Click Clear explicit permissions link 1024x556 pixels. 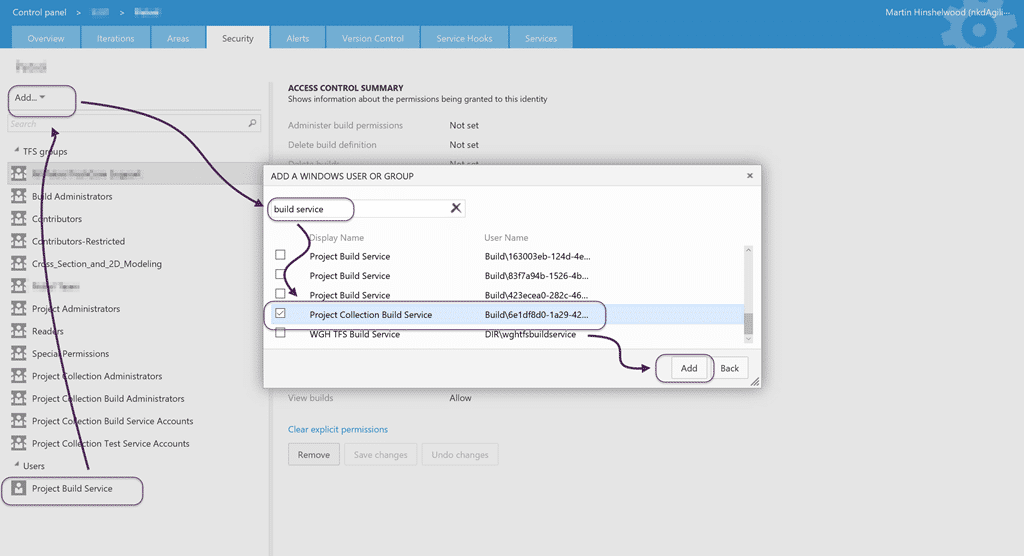338,429
